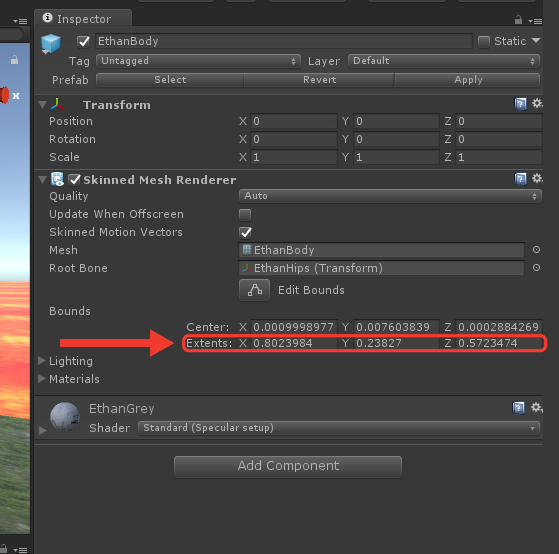Click the Scale X field
The image size is (559, 554).
[x=294, y=157]
